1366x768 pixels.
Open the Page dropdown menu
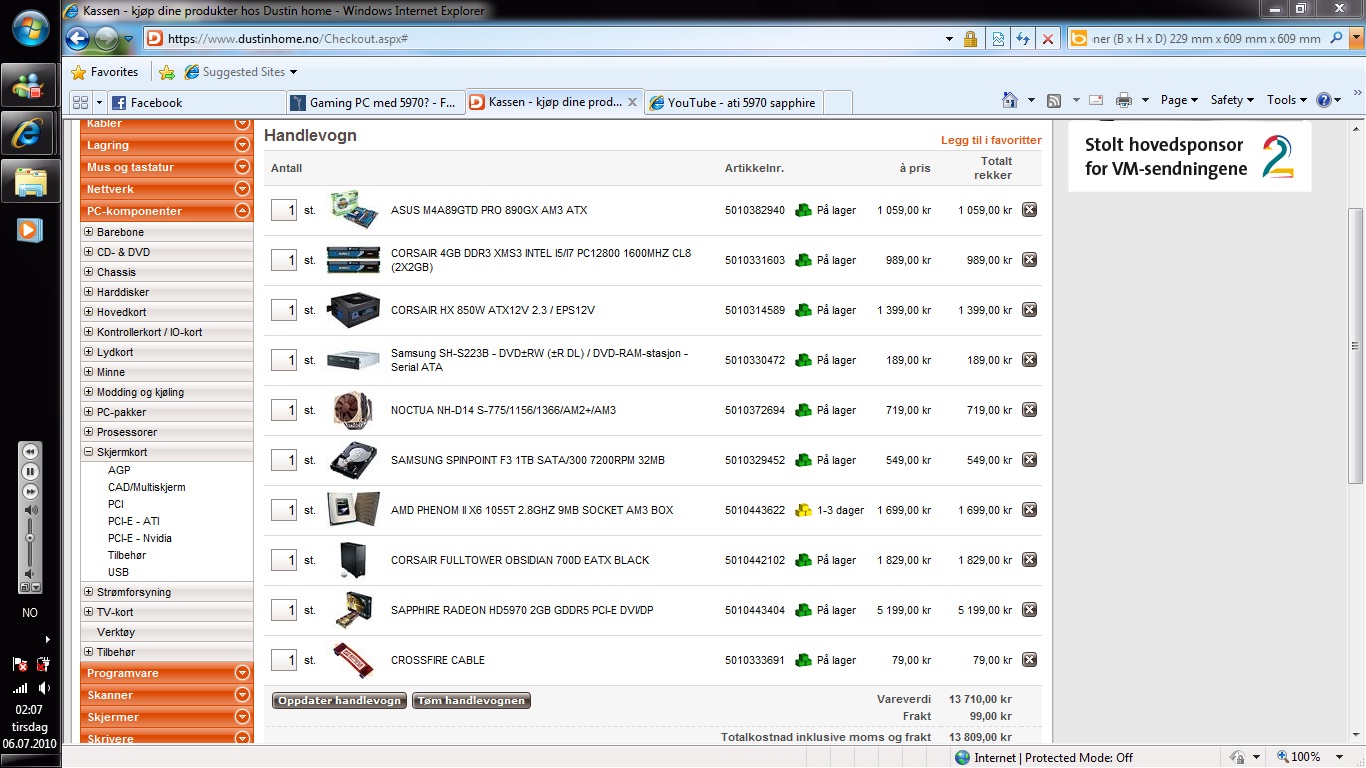pos(1180,100)
